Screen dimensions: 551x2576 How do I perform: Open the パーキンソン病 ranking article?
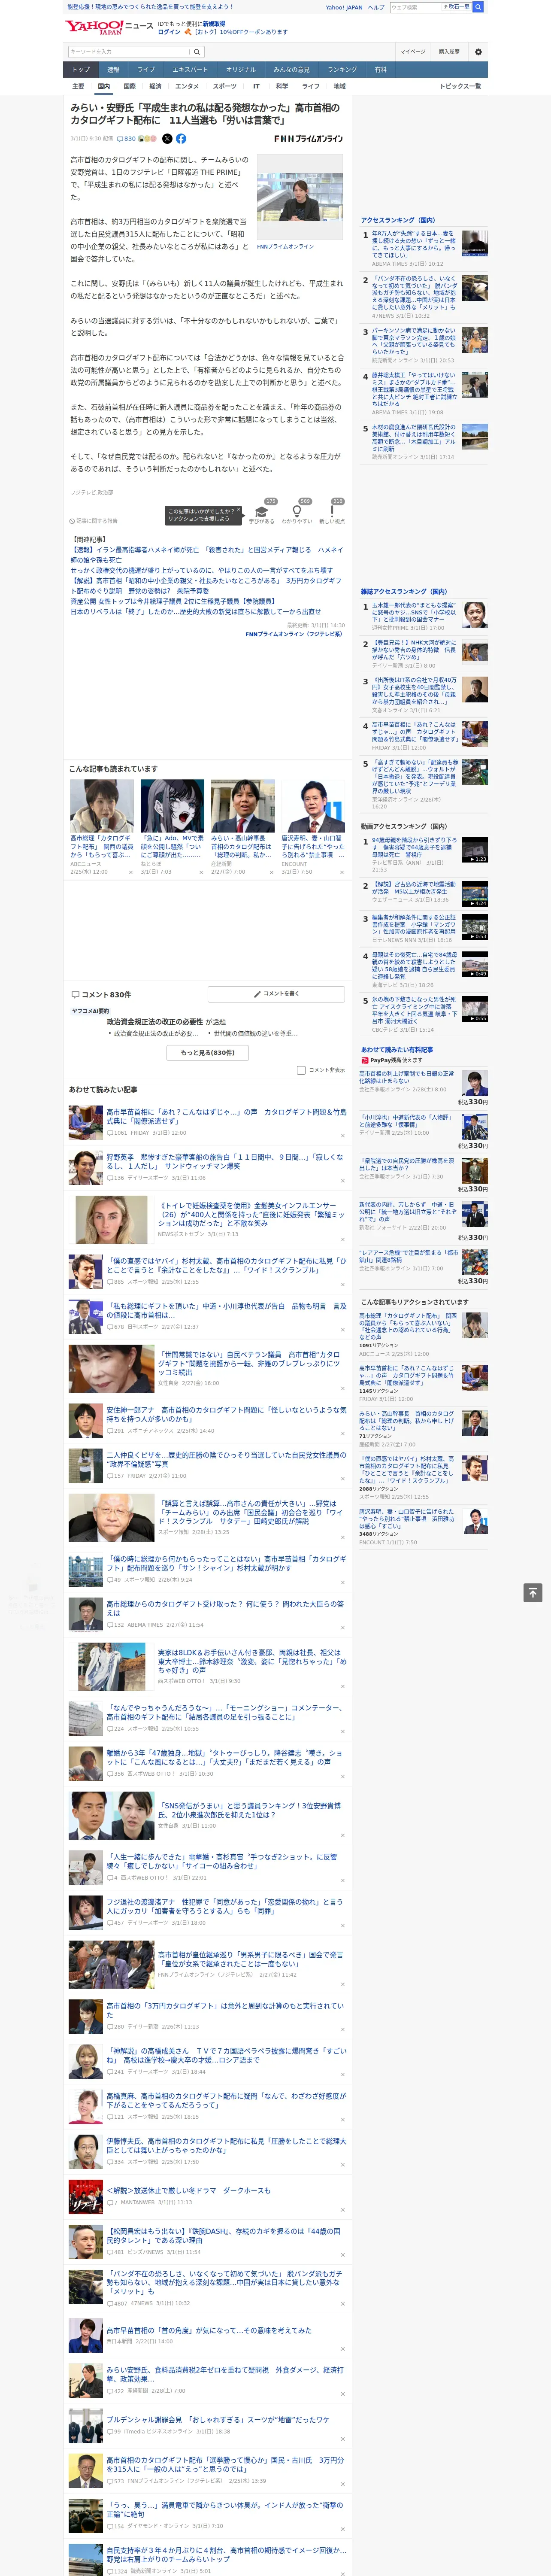tap(414, 341)
